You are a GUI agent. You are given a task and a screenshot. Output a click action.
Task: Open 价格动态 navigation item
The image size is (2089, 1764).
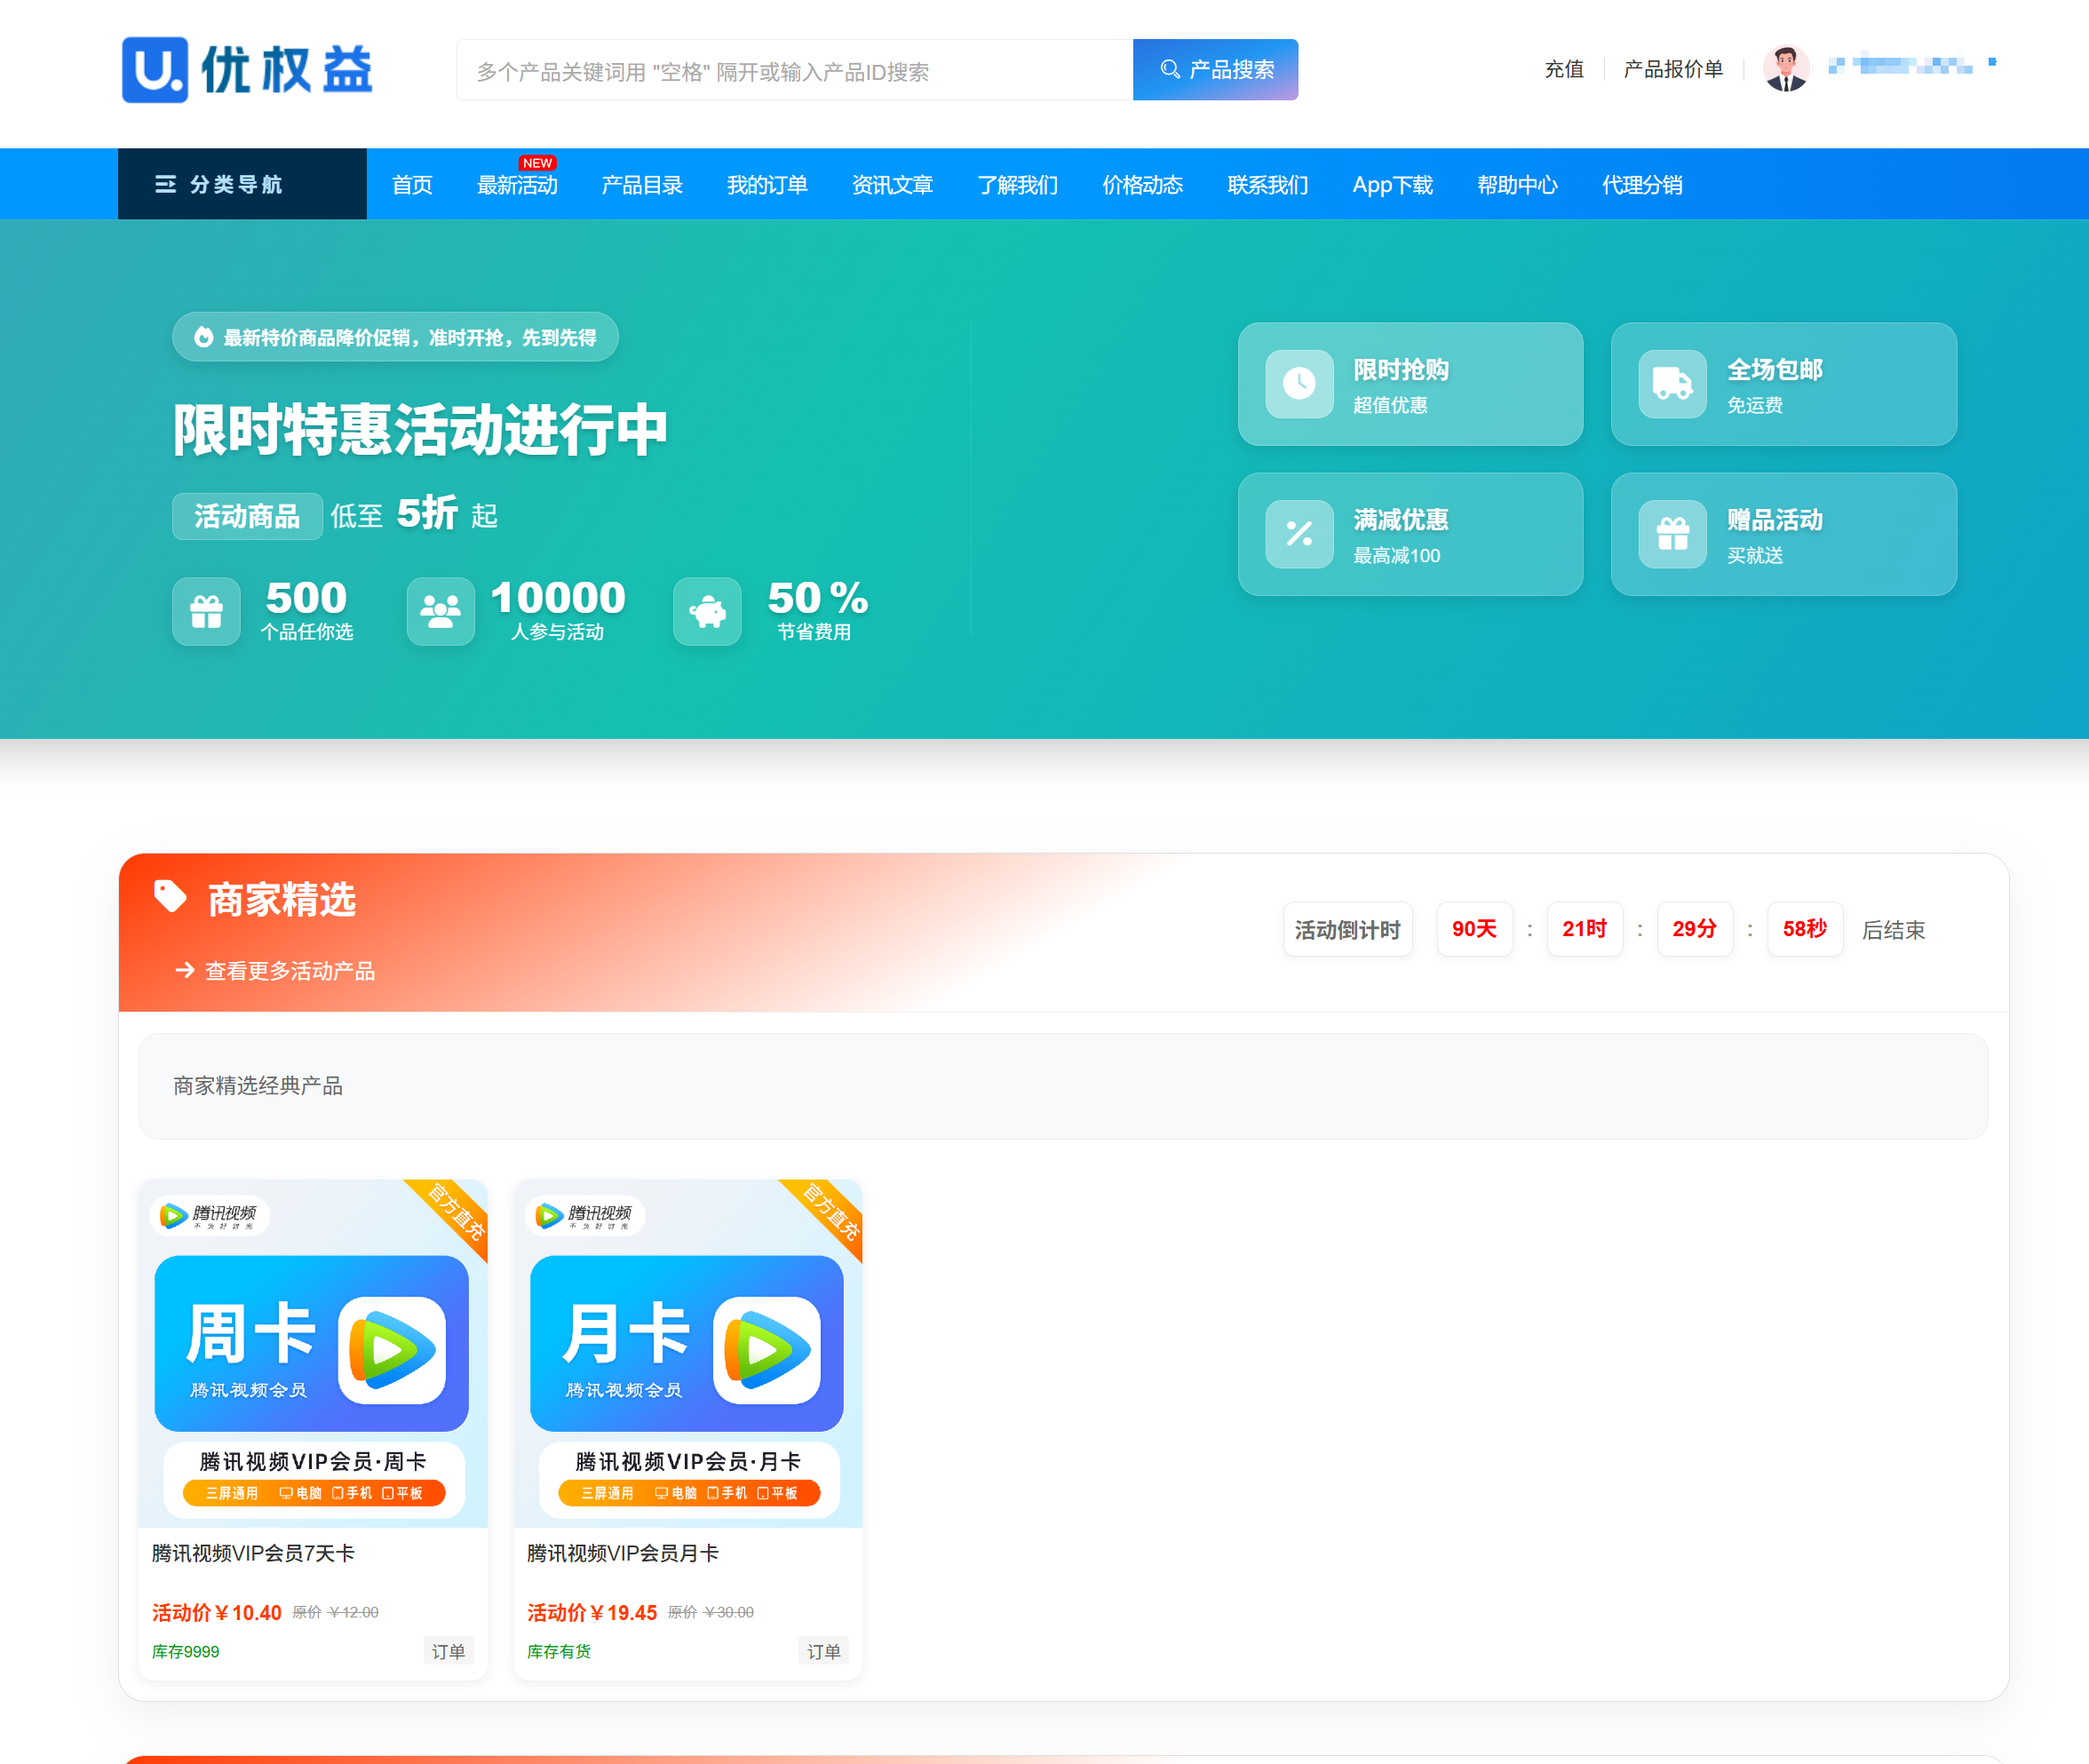pos(1142,185)
